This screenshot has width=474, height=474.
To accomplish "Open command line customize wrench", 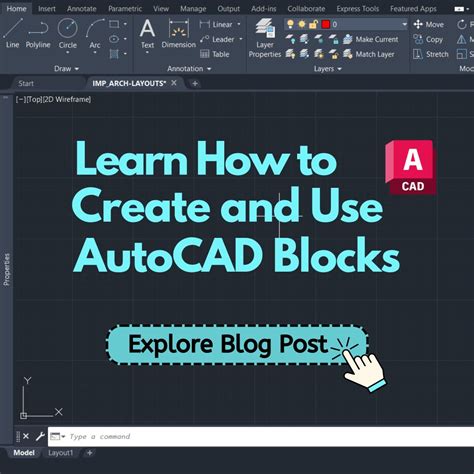I will point(40,436).
